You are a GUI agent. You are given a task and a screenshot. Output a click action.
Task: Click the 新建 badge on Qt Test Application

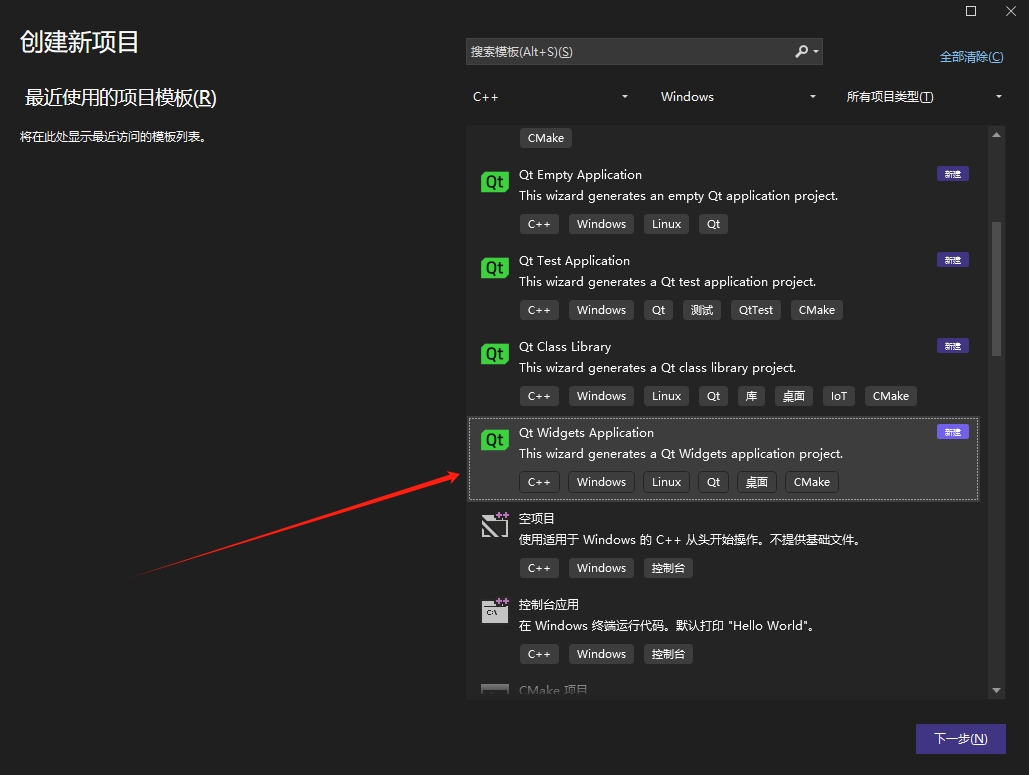click(x=953, y=260)
